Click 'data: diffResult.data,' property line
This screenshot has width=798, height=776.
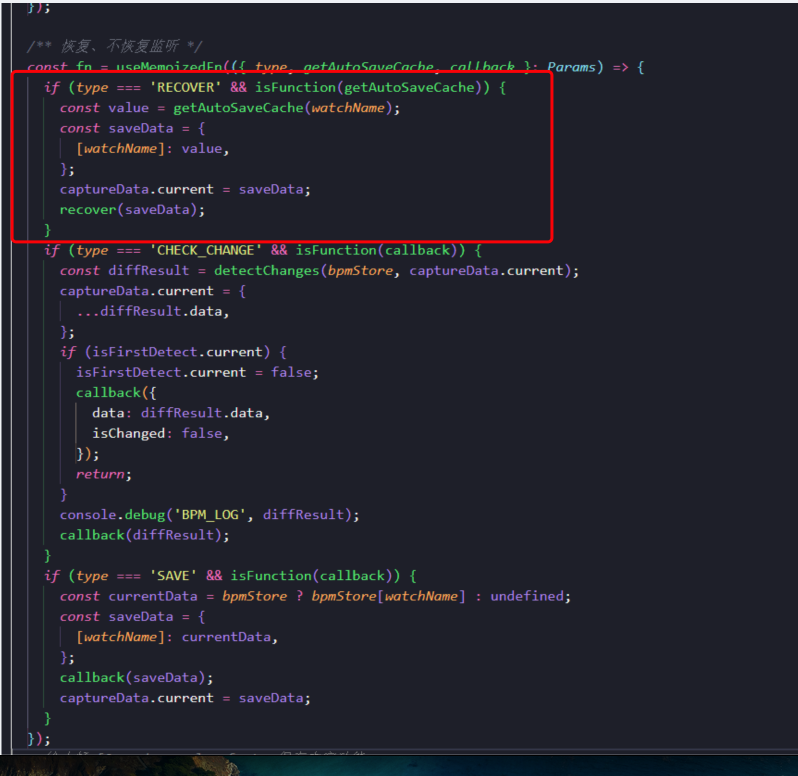click(181, 413)
